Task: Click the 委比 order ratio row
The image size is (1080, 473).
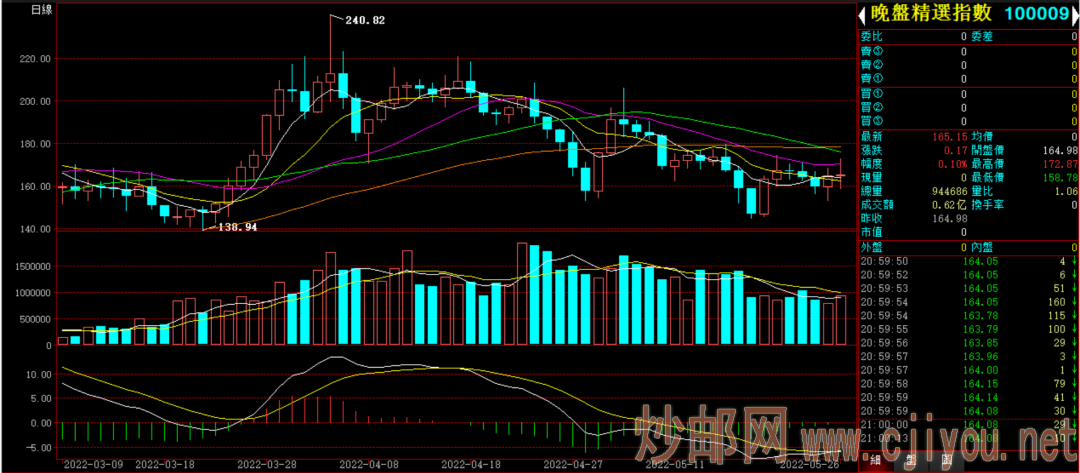Action: (912, 36)
